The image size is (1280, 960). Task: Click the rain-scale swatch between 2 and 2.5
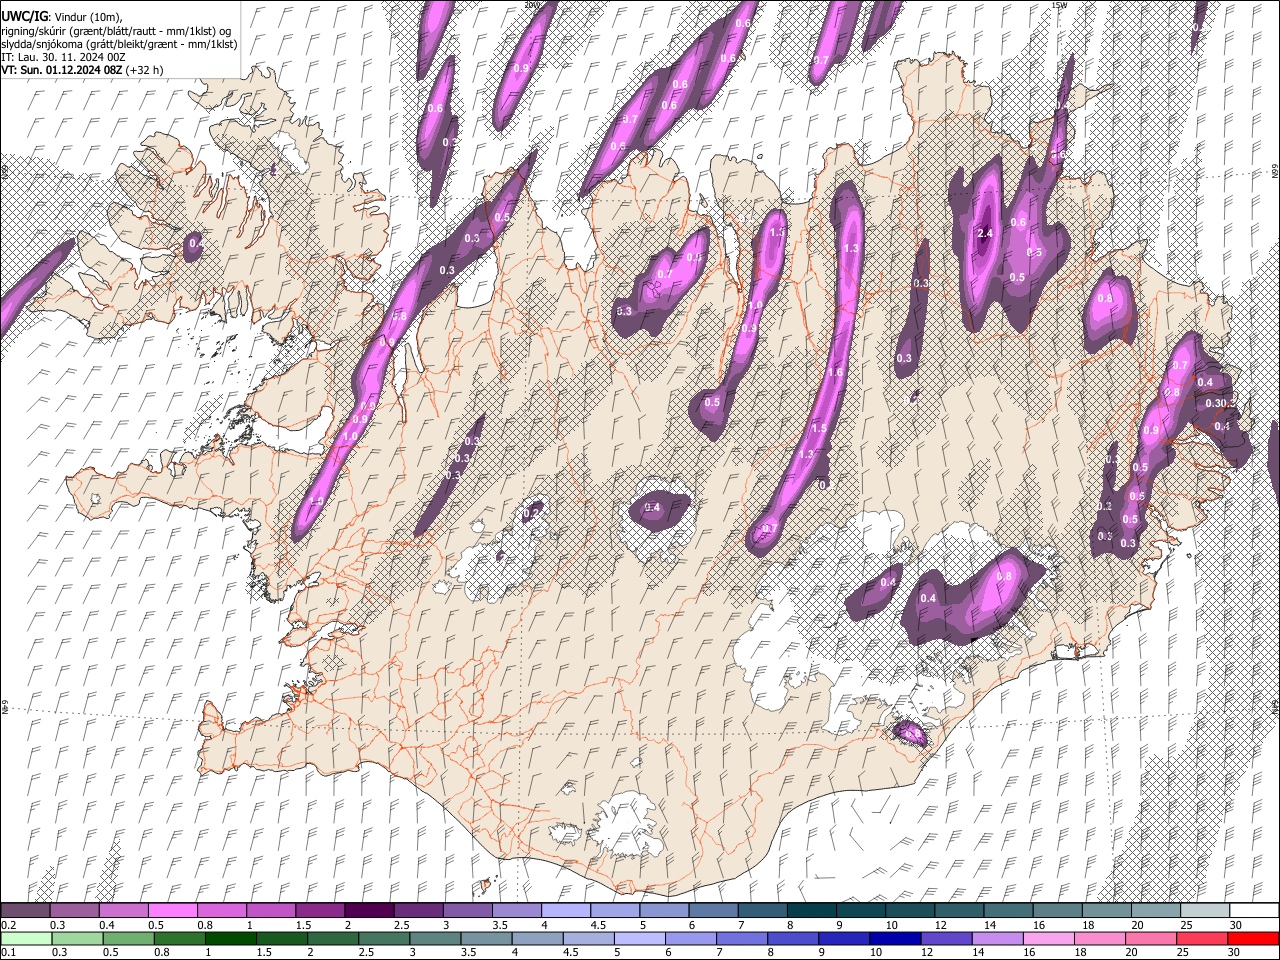(332, 938)
